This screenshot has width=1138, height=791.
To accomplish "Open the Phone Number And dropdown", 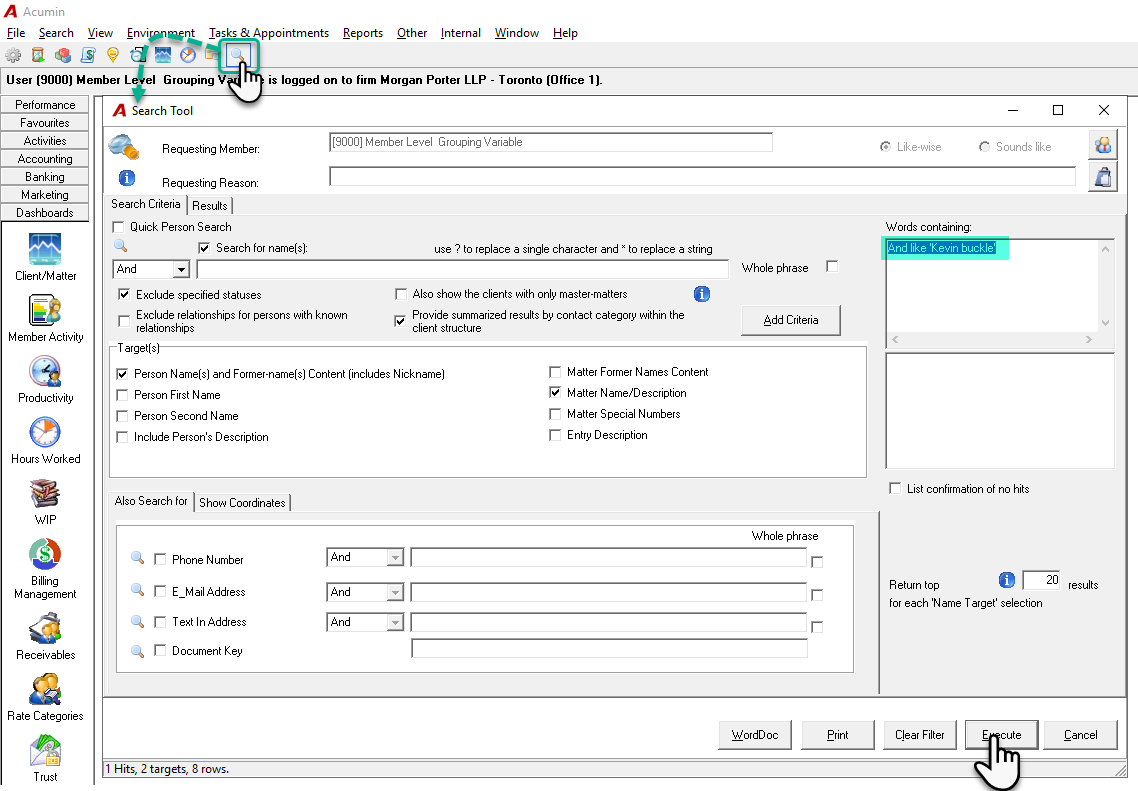I will coord(395,557).
